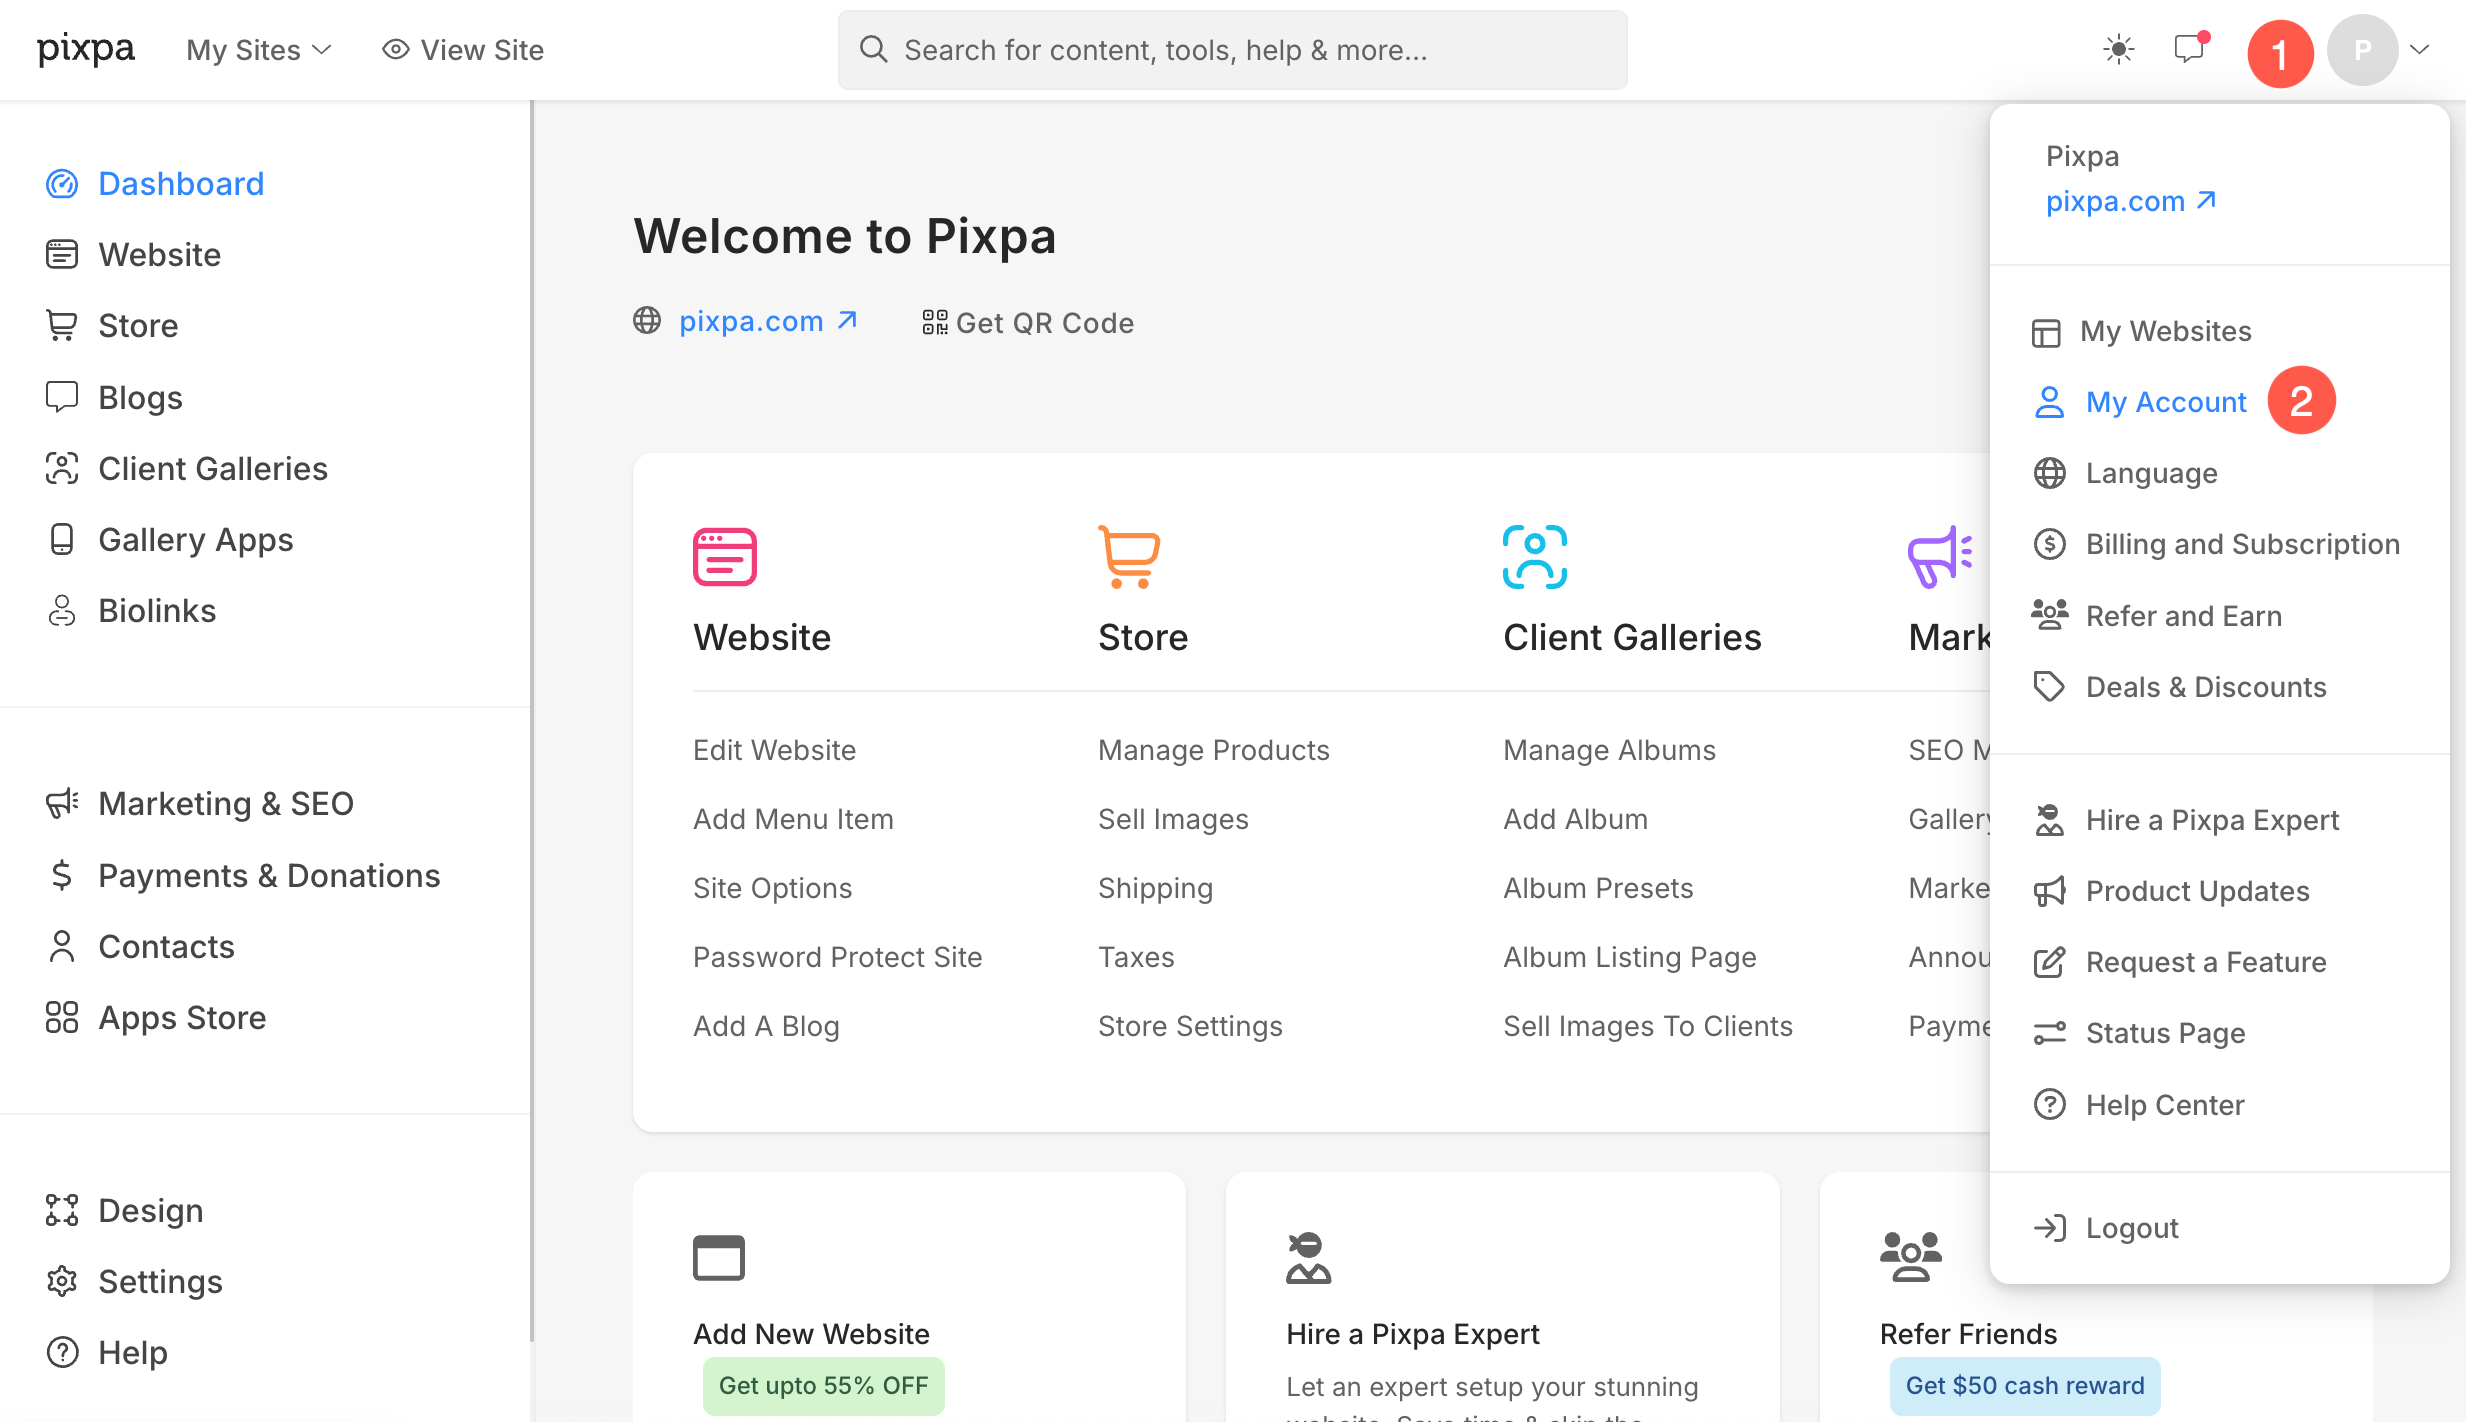Click the P profile avatar
Viewport: 2466px width, 1422px height.
pyautogui.click(x=2362, y=50)
